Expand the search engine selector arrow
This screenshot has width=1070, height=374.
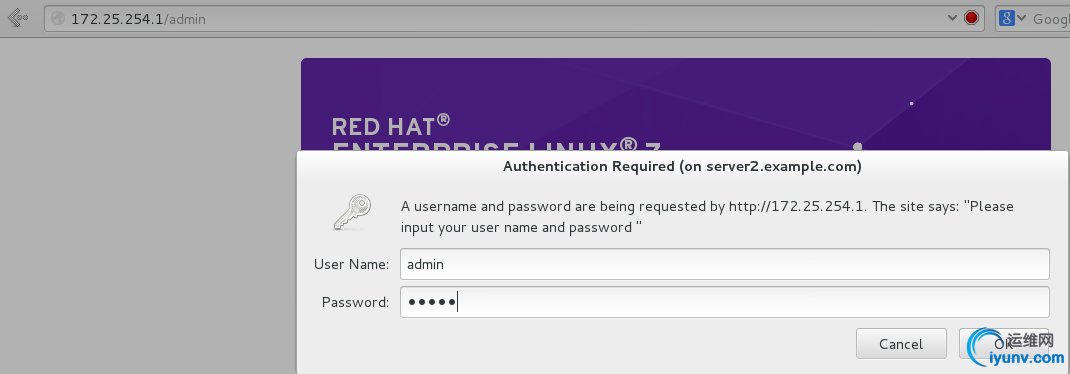tap(1022, 18)
